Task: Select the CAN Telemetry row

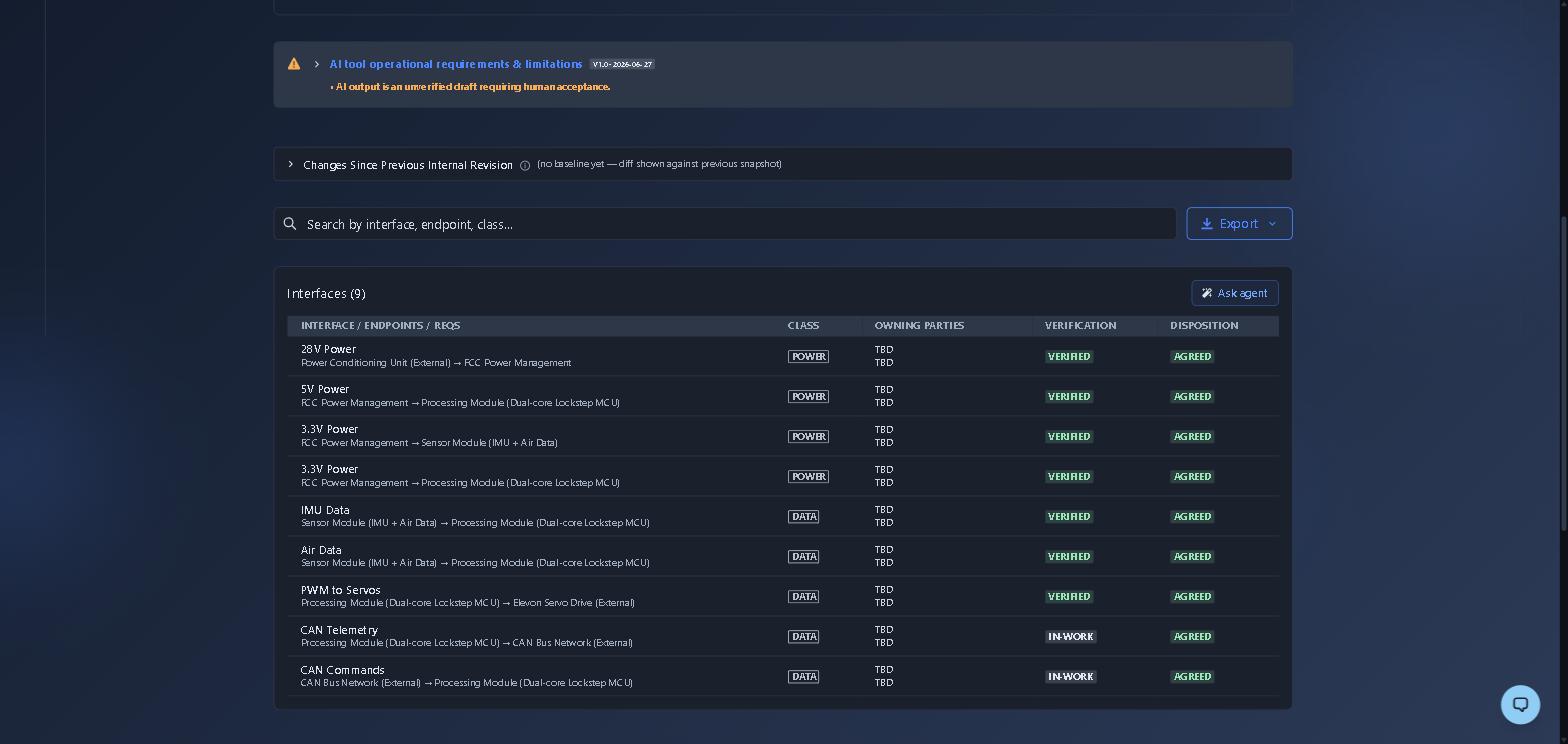Action: pyautogui.click(x=783, y=636)
